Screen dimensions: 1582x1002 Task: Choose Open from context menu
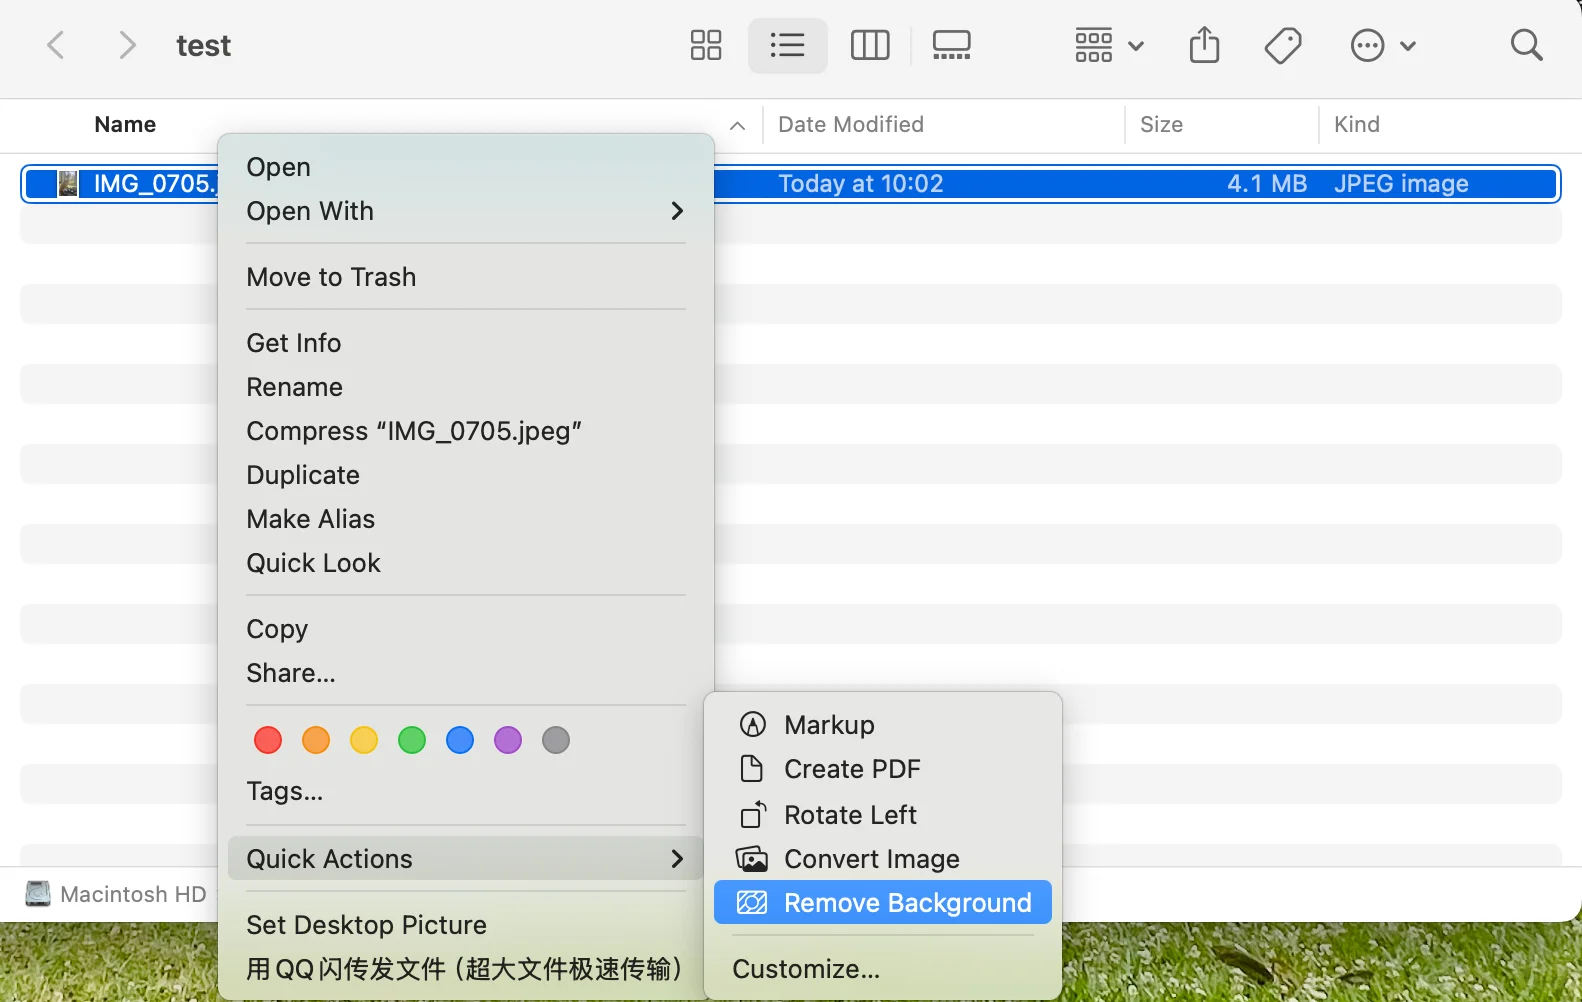pos(466,167)
